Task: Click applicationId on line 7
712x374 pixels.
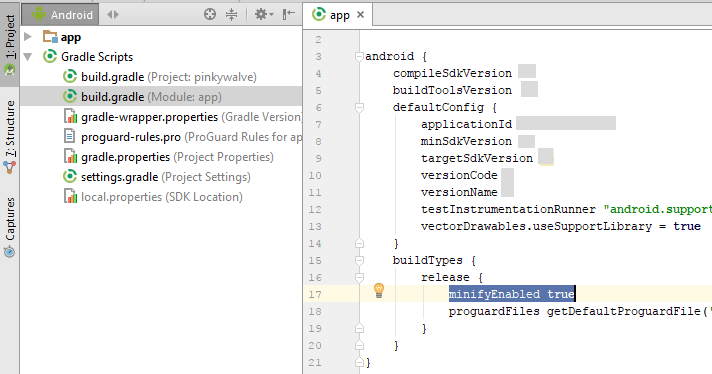Action: point(466,124)
